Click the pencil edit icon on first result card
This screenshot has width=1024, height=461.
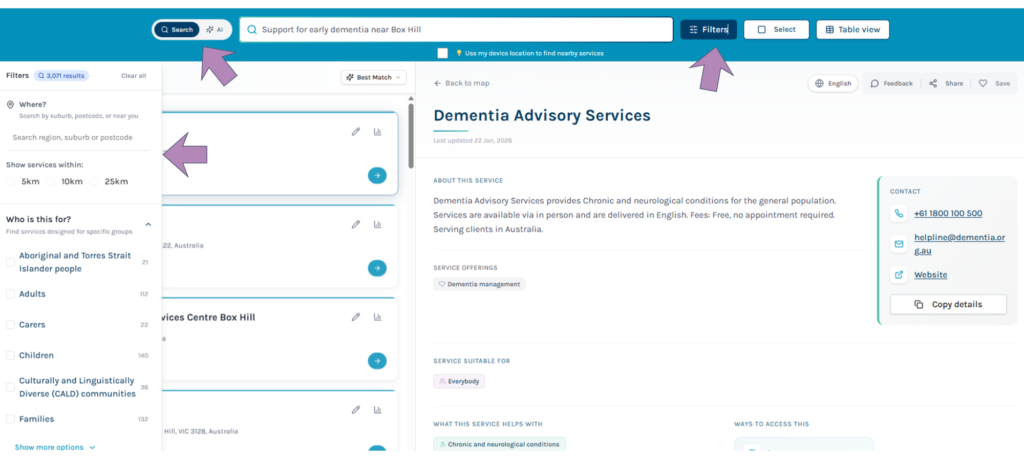(355, 132)
